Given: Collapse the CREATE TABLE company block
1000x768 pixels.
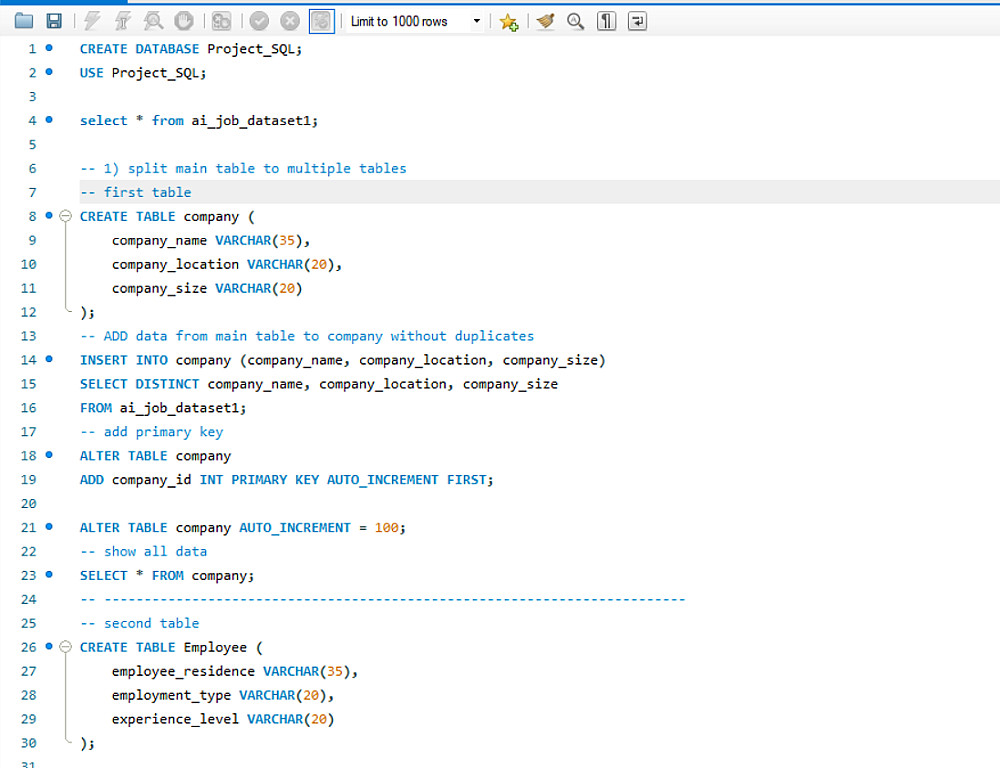Looking at the screenshot, I should pyautogui.click(x=66, y=216).
